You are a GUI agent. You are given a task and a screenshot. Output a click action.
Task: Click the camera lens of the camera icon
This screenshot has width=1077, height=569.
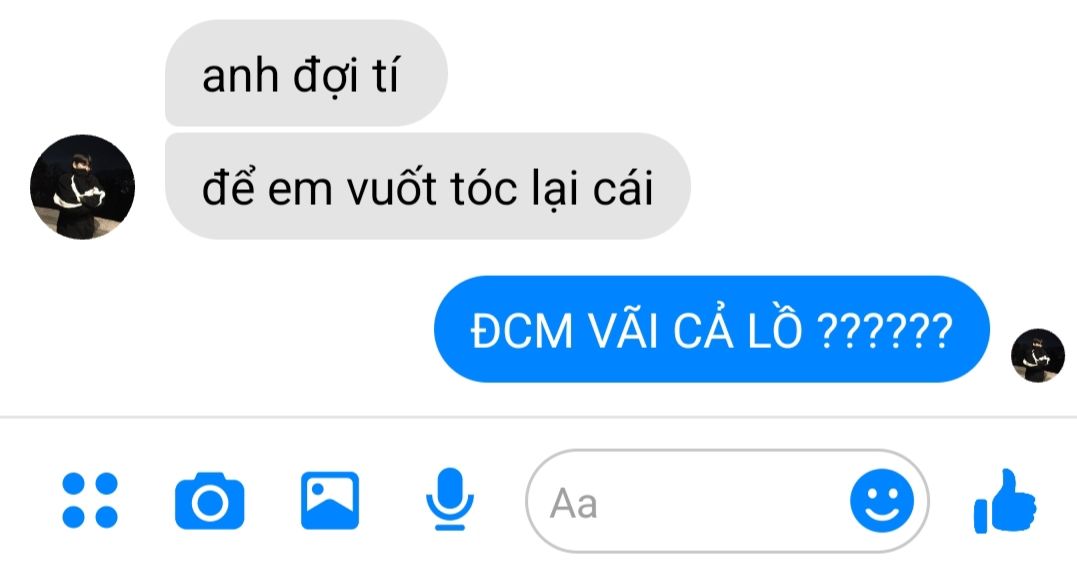coord(209,504)
